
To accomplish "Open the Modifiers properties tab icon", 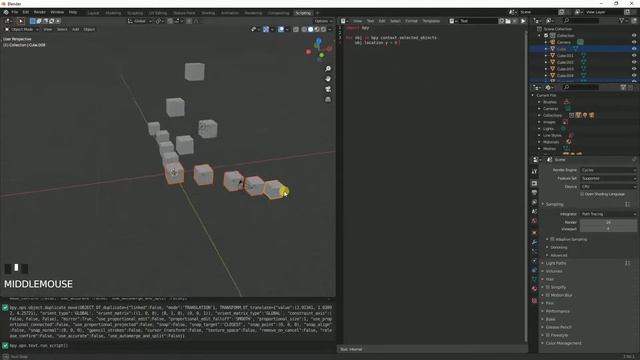I will pos(534,242).
